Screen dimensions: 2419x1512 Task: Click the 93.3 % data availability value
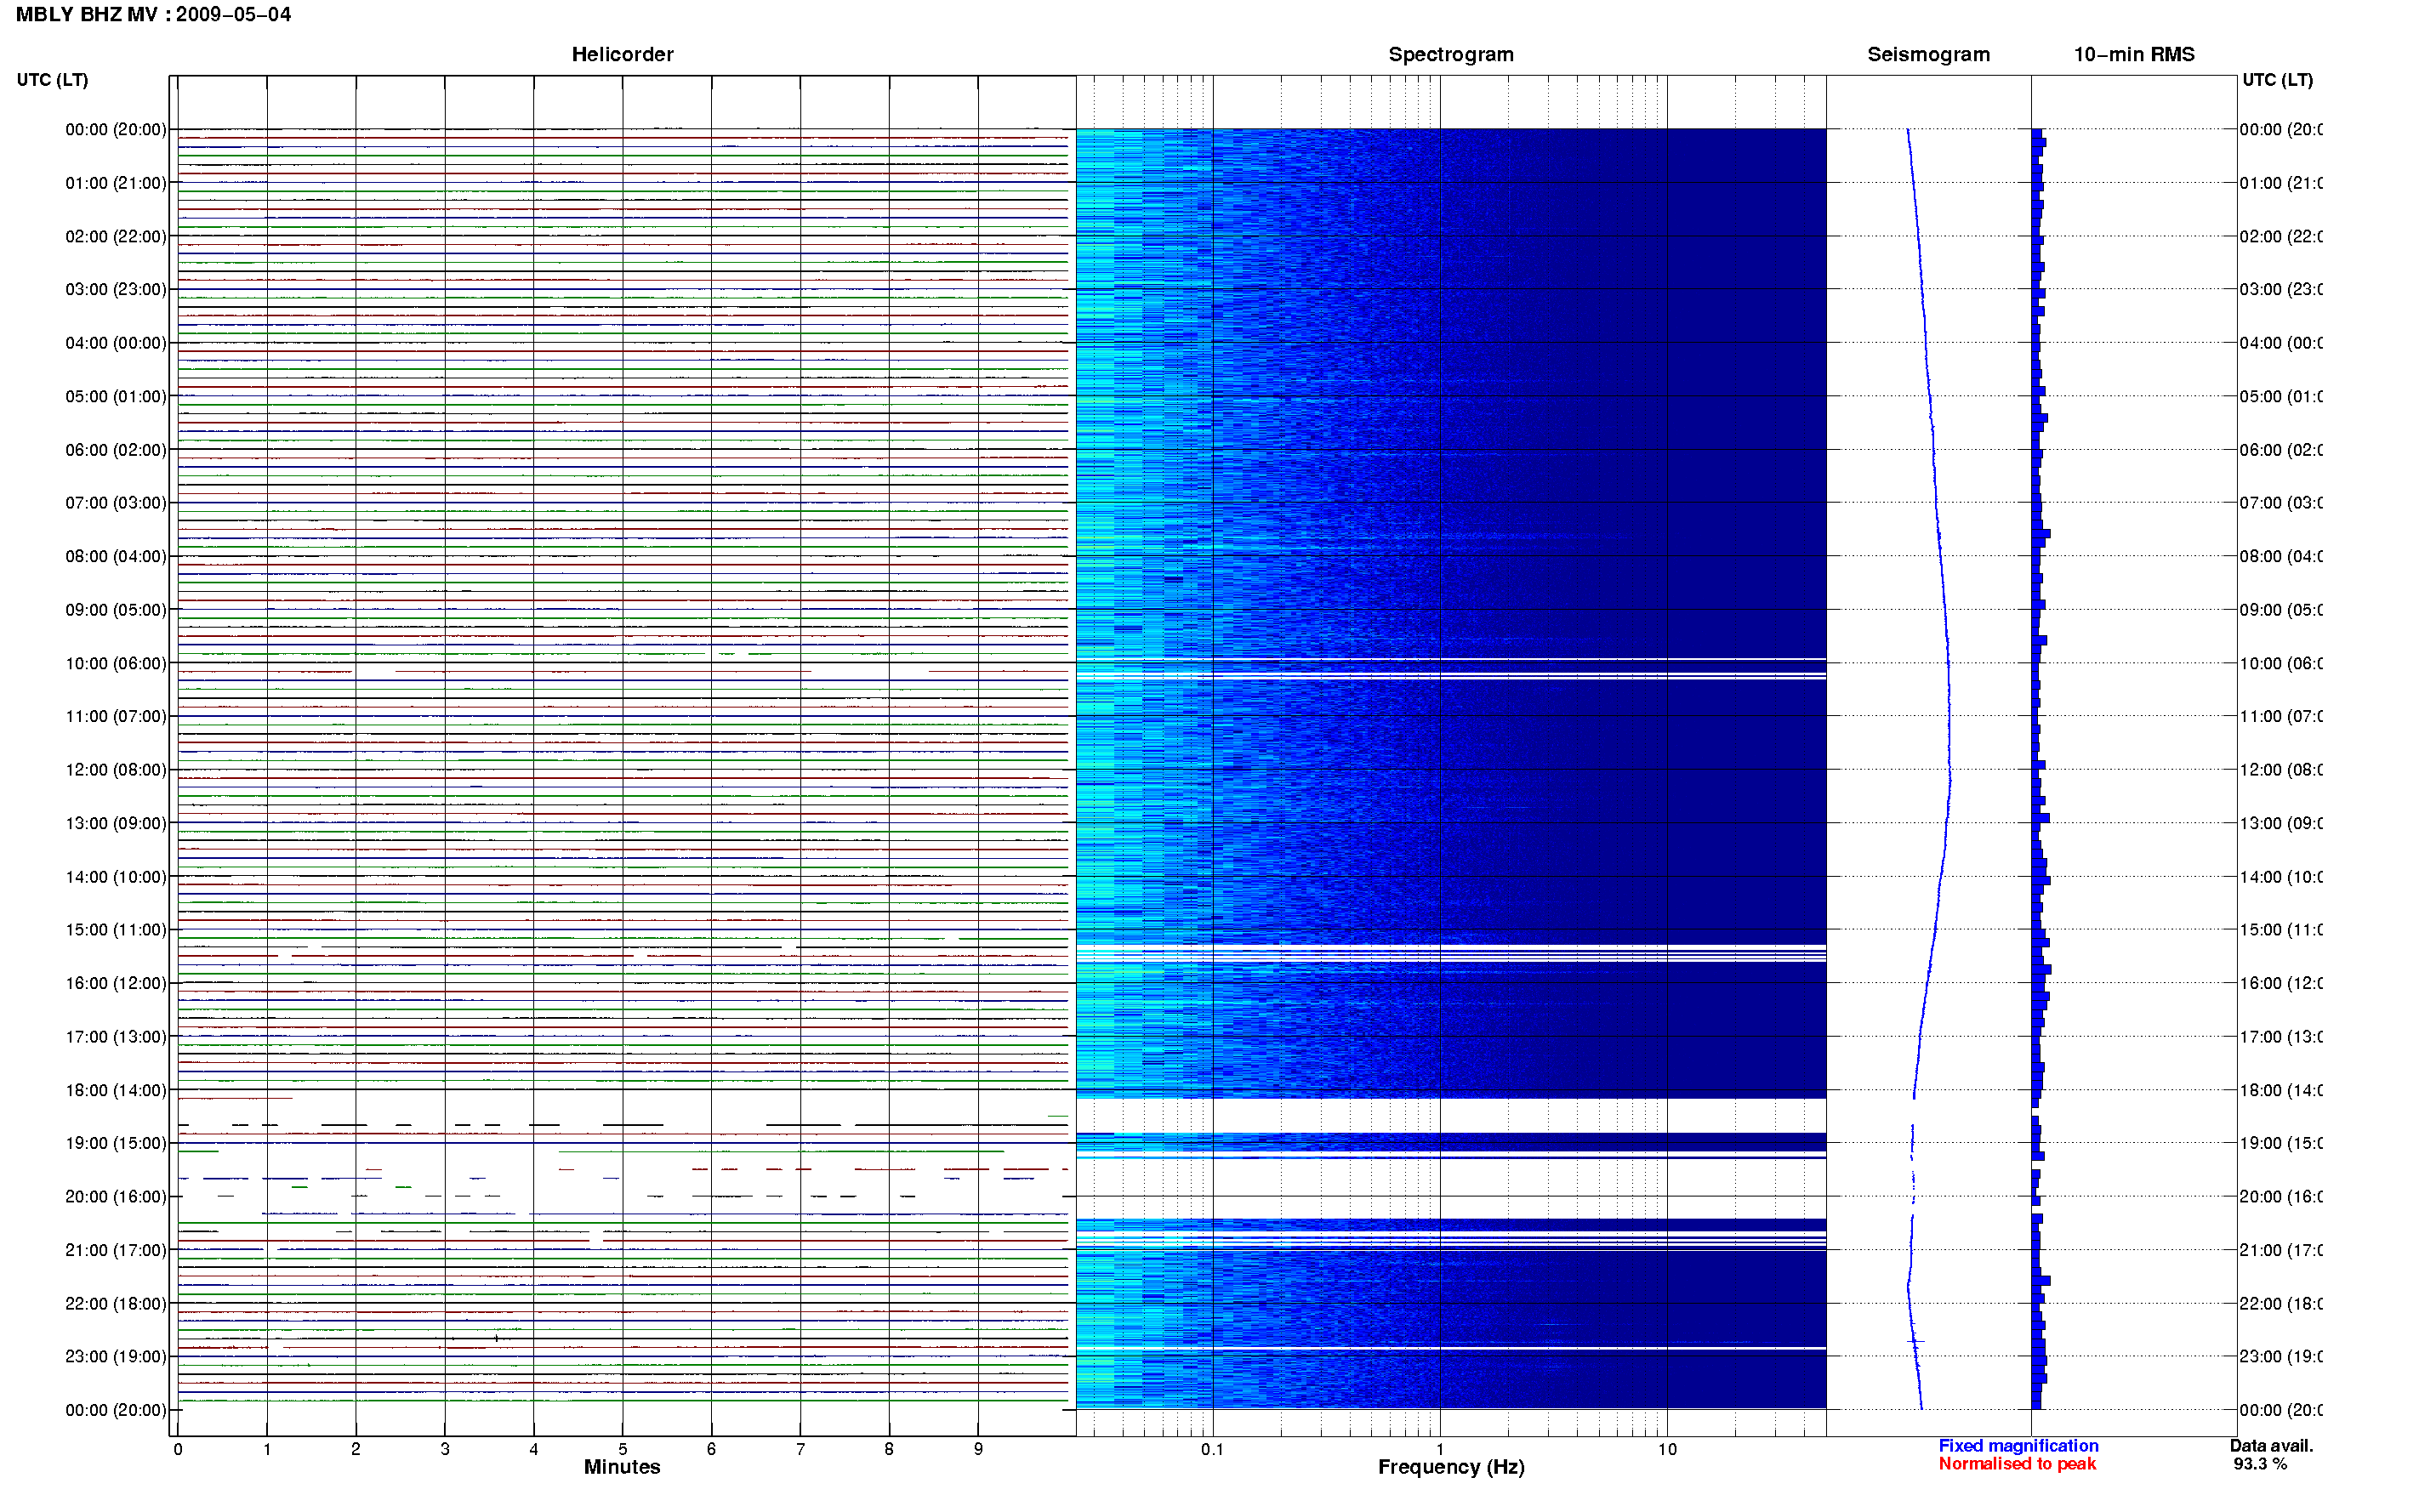(x=2260, y=1464)
